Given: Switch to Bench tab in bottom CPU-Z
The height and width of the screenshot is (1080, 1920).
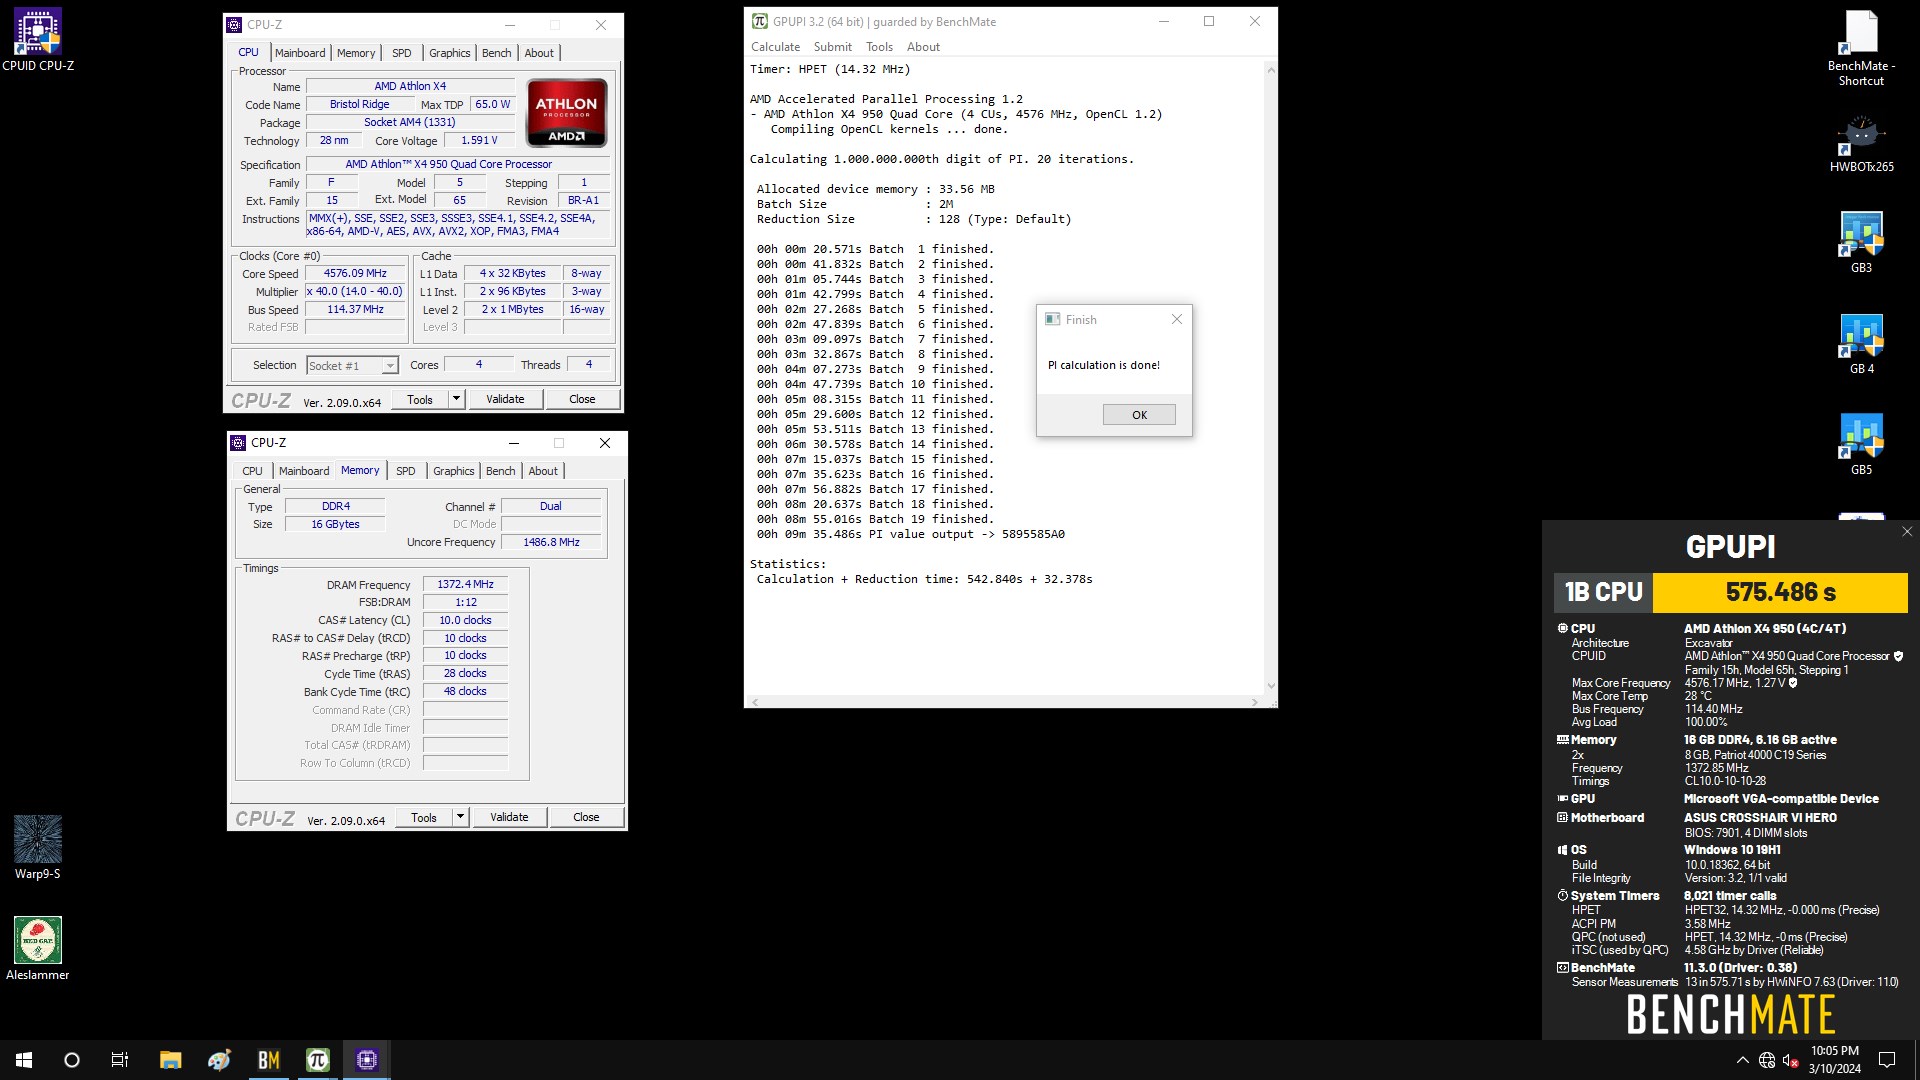Looking at the screenshot, I should pyautogui.click(x=500, y=471).
